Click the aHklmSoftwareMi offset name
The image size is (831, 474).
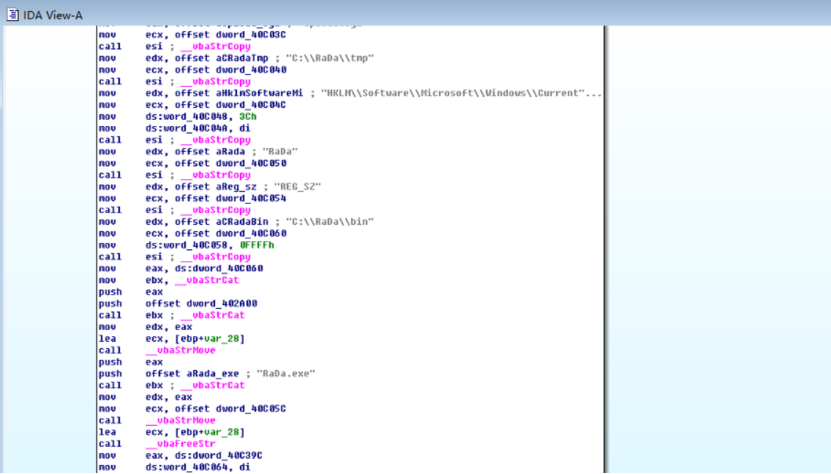coord(260,93)
